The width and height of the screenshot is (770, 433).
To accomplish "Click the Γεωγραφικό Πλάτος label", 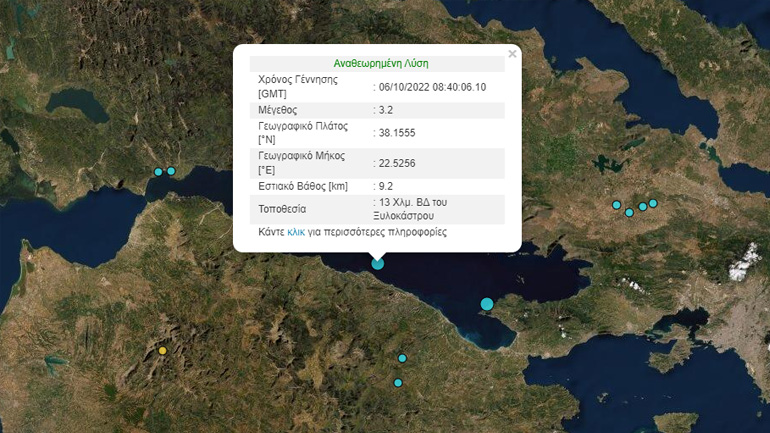I will 303,133.
